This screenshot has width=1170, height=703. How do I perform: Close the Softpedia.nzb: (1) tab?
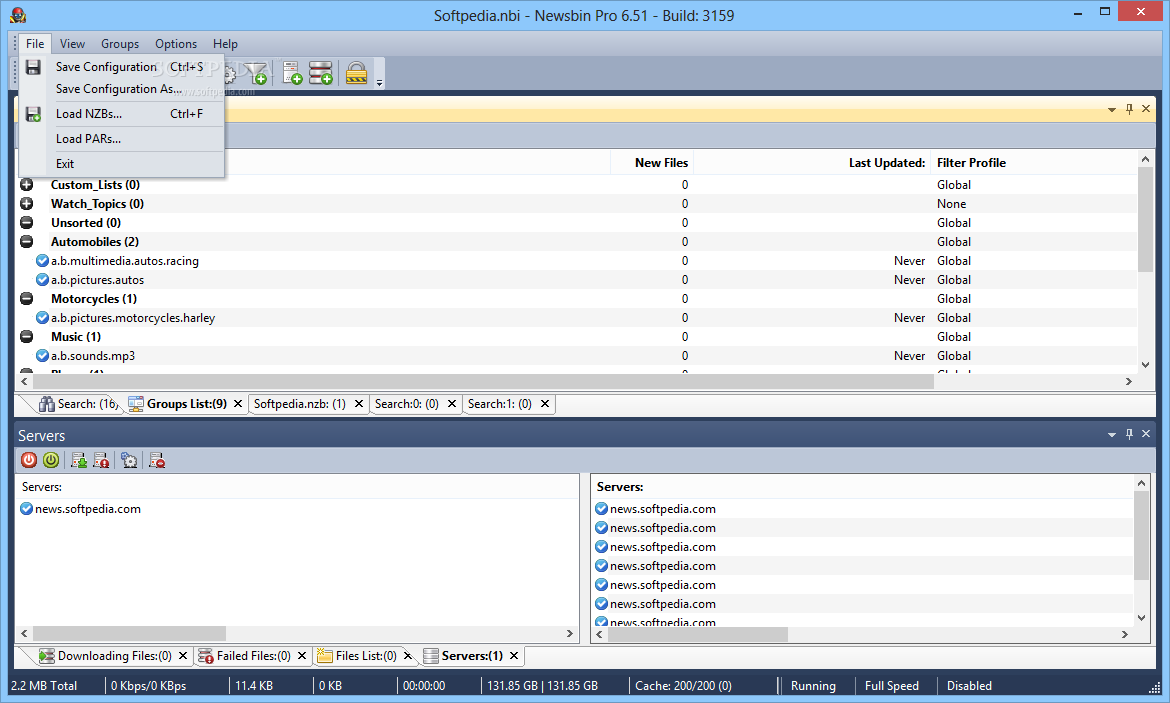coord(359,404)
